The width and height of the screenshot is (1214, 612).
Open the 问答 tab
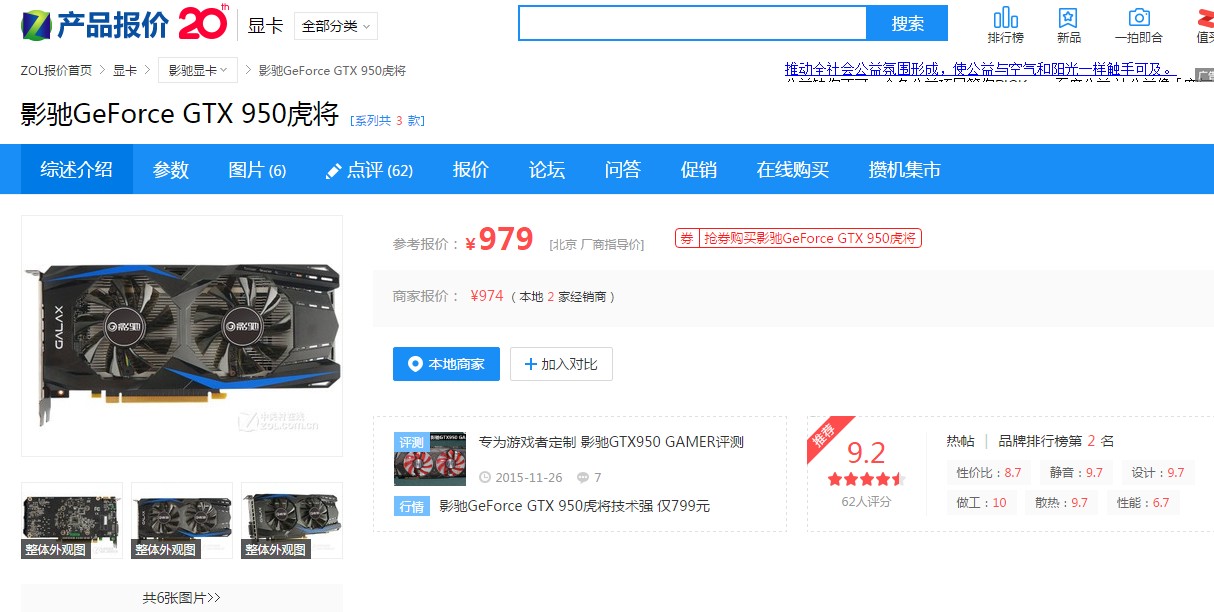point(623,170)
